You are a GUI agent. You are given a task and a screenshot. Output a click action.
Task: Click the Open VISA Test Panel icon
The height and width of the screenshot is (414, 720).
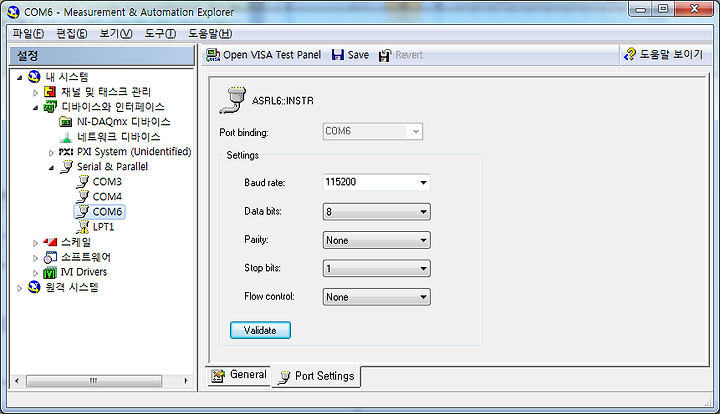(x=213, y=55)
